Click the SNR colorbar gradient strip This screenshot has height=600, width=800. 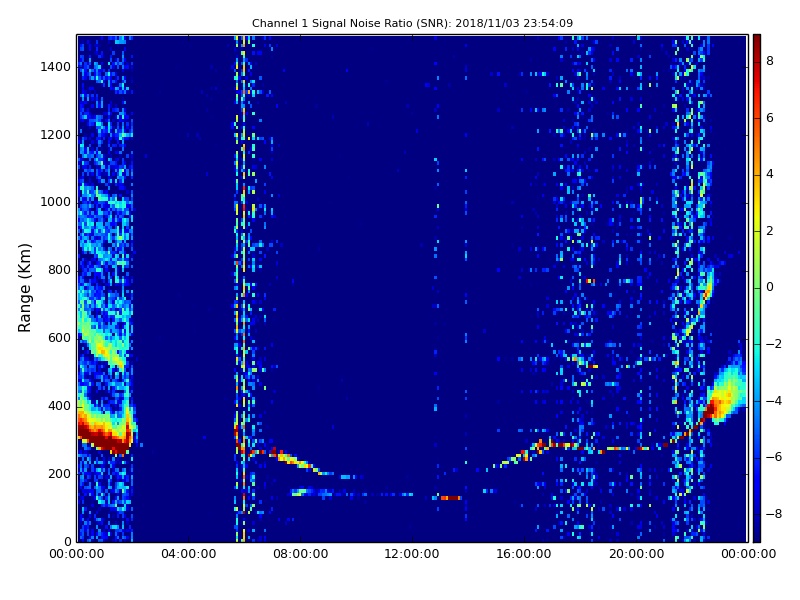tap(757, 288)
